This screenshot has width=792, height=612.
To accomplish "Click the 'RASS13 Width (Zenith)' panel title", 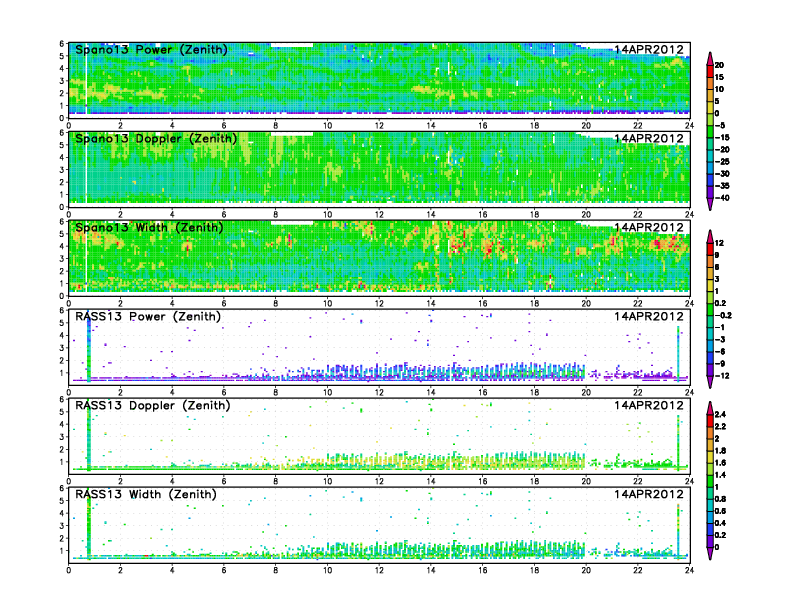I will tap(146, 494).
